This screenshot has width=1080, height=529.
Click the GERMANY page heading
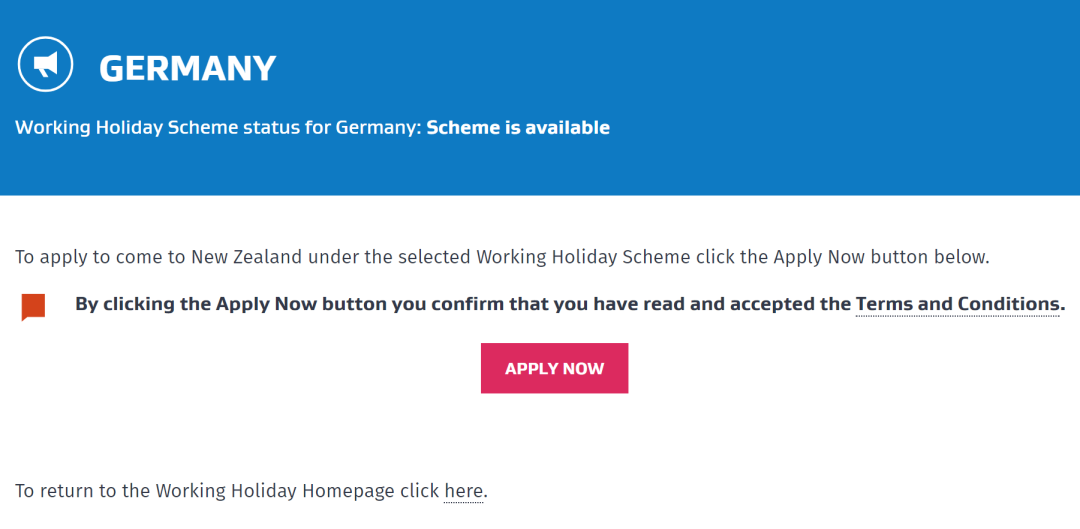point(187,68)
